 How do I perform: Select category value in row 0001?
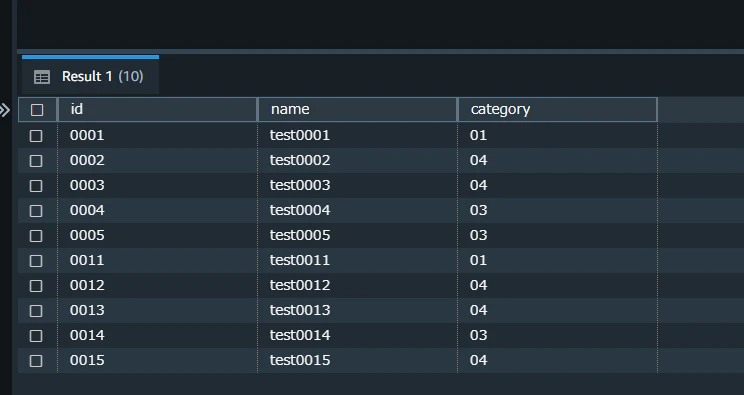pos(558,135)
